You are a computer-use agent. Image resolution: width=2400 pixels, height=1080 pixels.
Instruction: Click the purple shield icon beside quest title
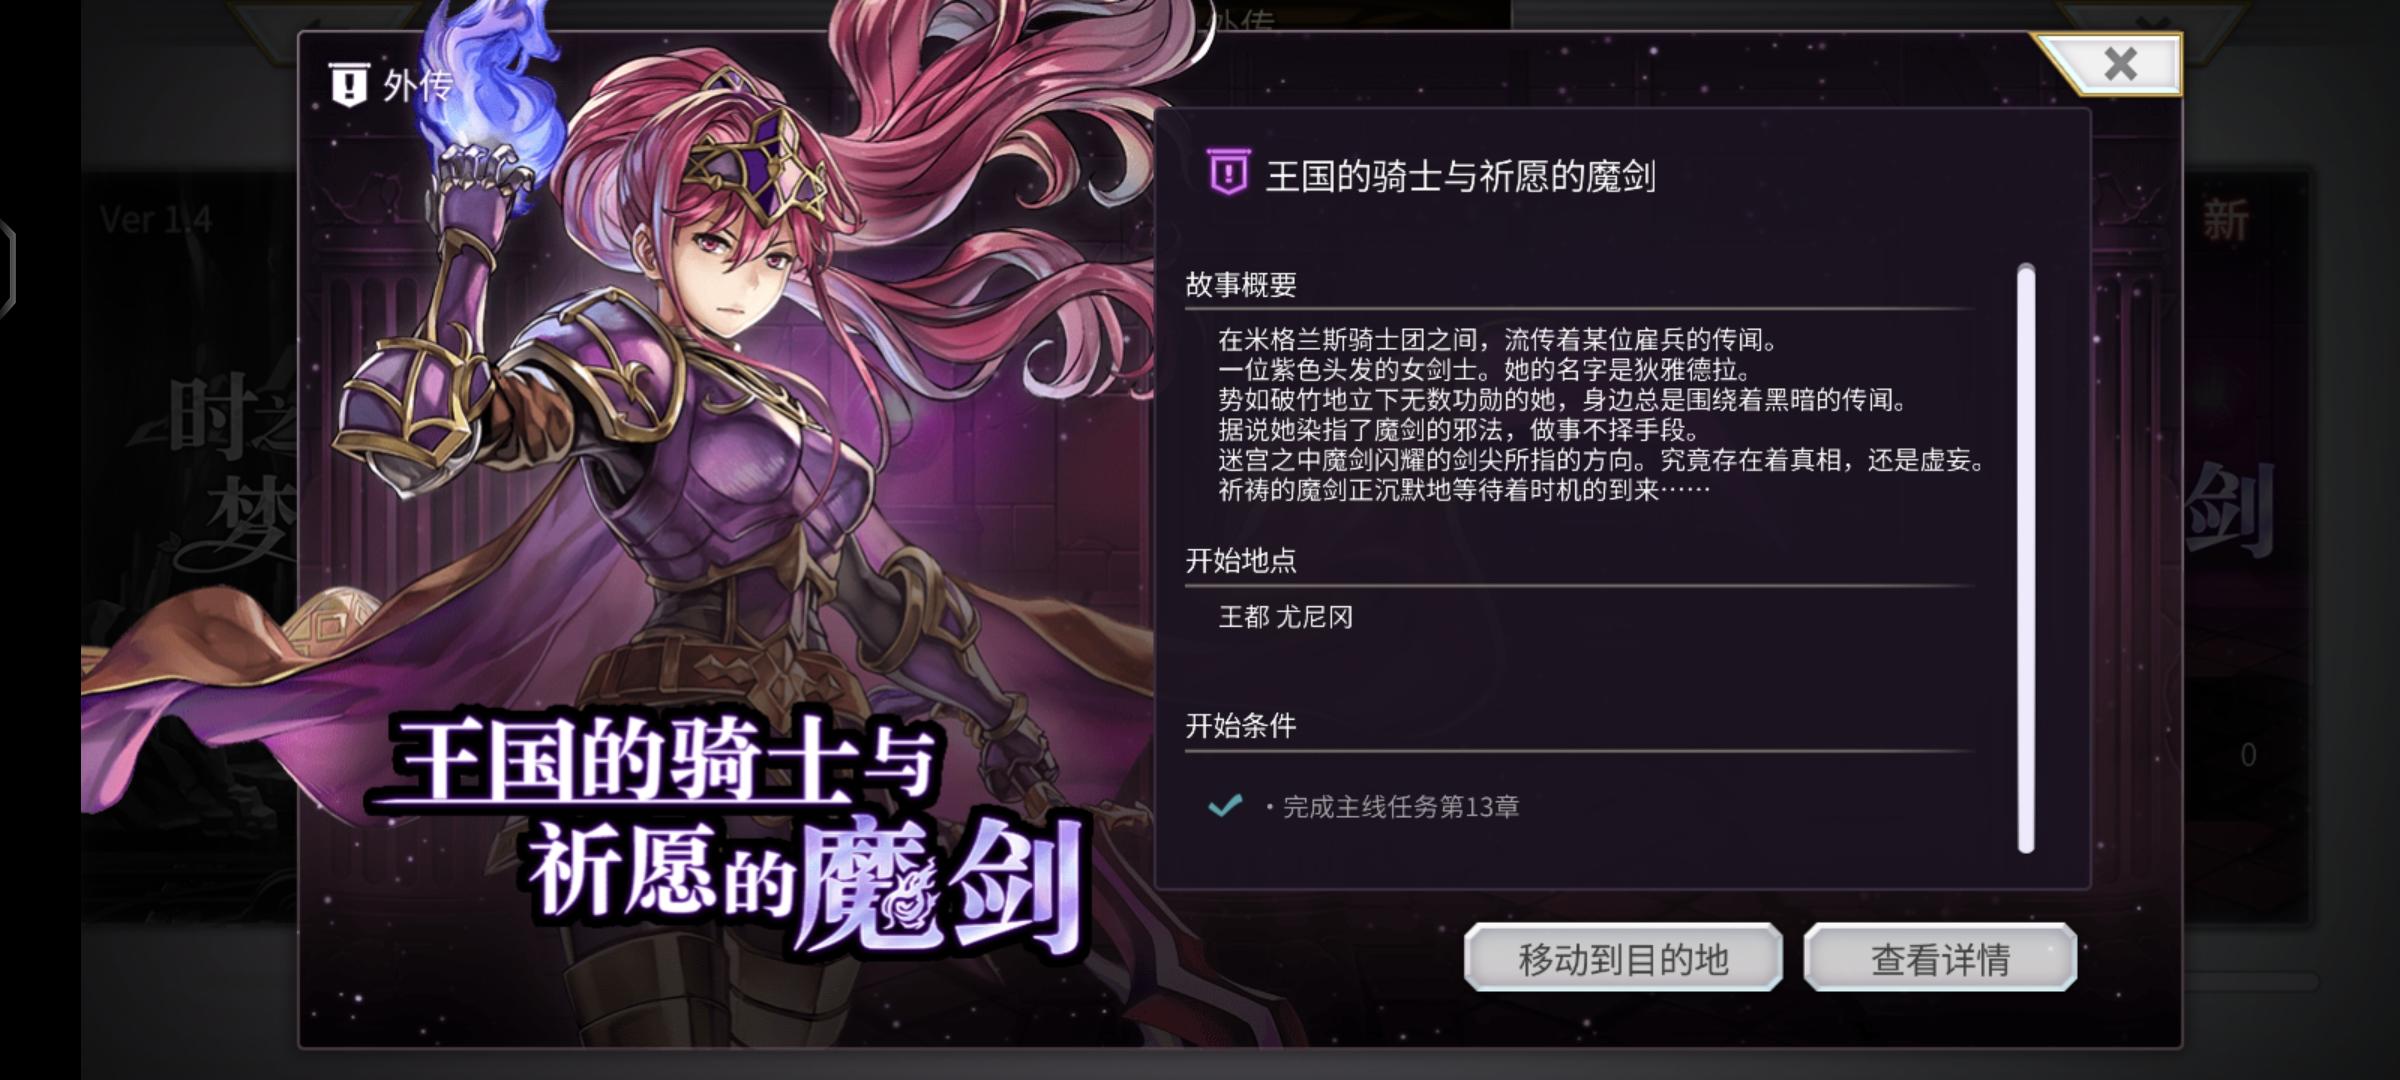[1228, 173]
